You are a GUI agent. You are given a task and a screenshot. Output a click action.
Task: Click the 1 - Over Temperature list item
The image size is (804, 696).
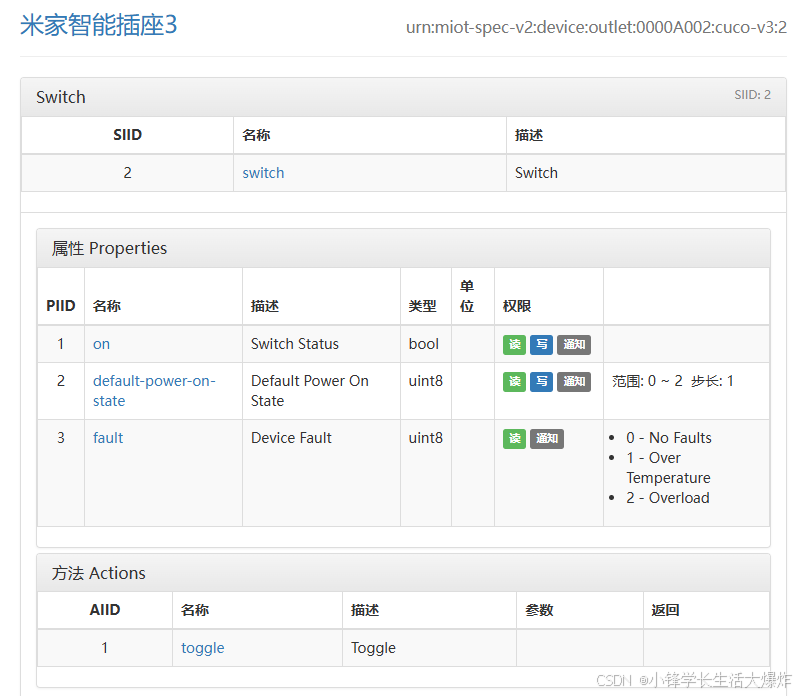tap(668, 468)
